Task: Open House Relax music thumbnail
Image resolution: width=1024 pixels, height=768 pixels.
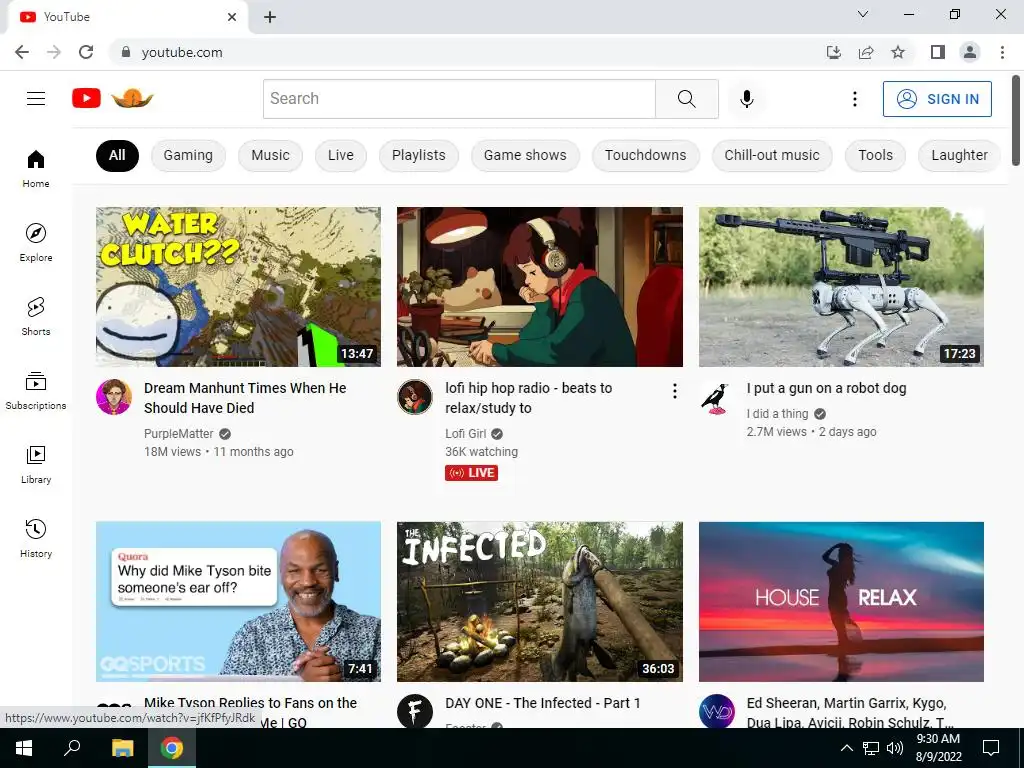Action: coord(841,601)
